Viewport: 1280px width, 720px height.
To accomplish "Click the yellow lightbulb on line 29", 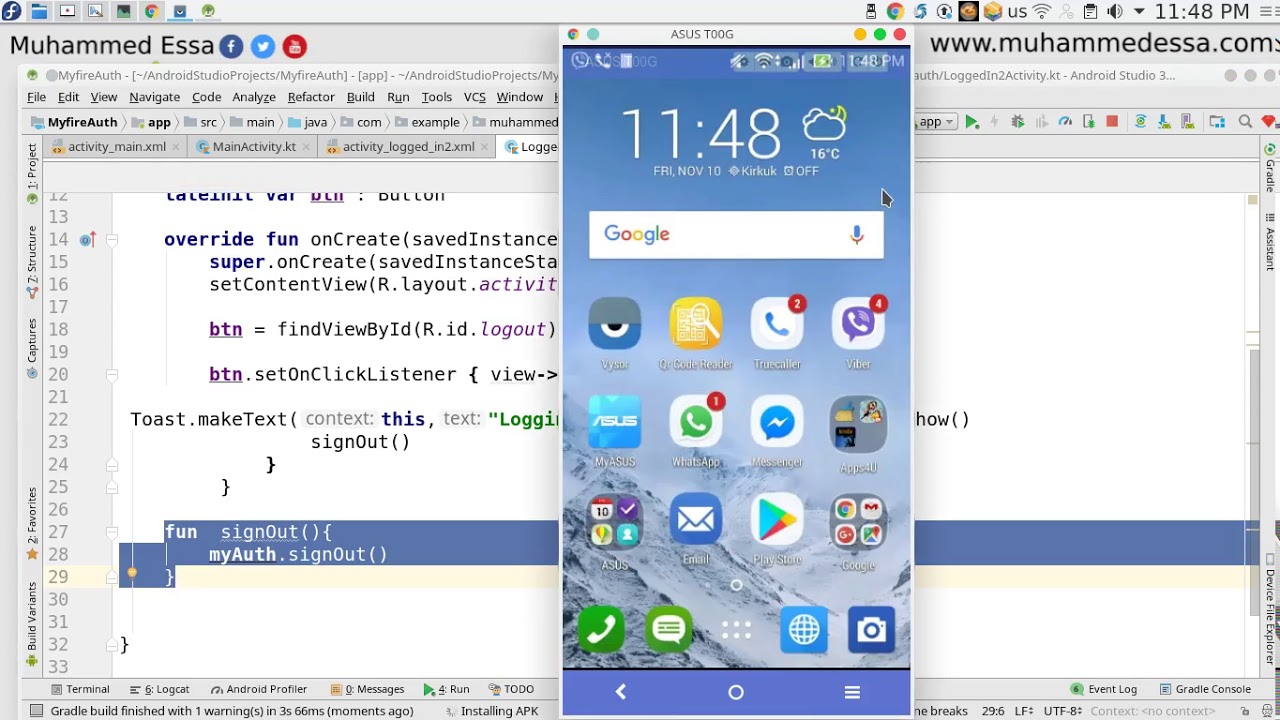I will (x=131, y=573).
